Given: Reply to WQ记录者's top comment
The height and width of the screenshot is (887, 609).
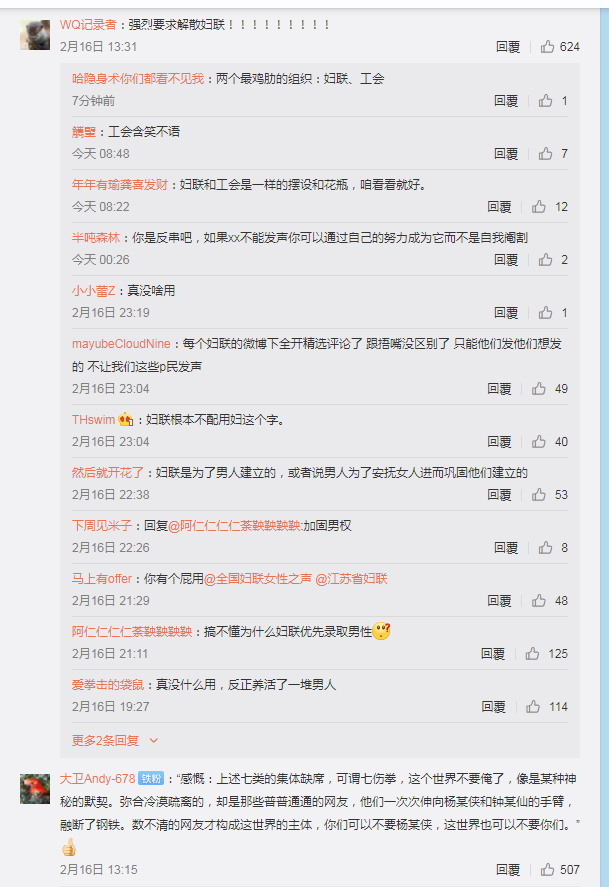Looking at the screenshot, I should point(508,46).
